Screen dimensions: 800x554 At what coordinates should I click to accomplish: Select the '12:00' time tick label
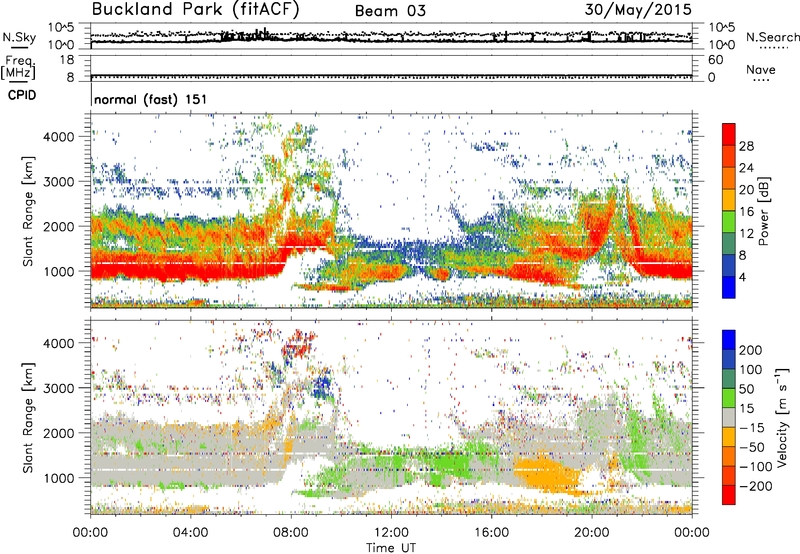click(x=391, y=533)
